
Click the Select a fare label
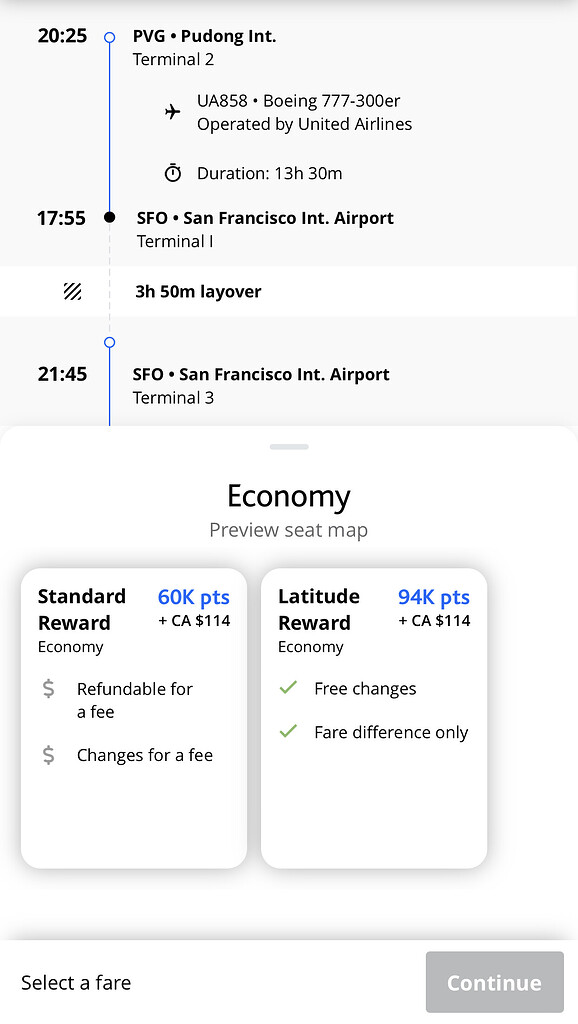[x=76, y=983]
